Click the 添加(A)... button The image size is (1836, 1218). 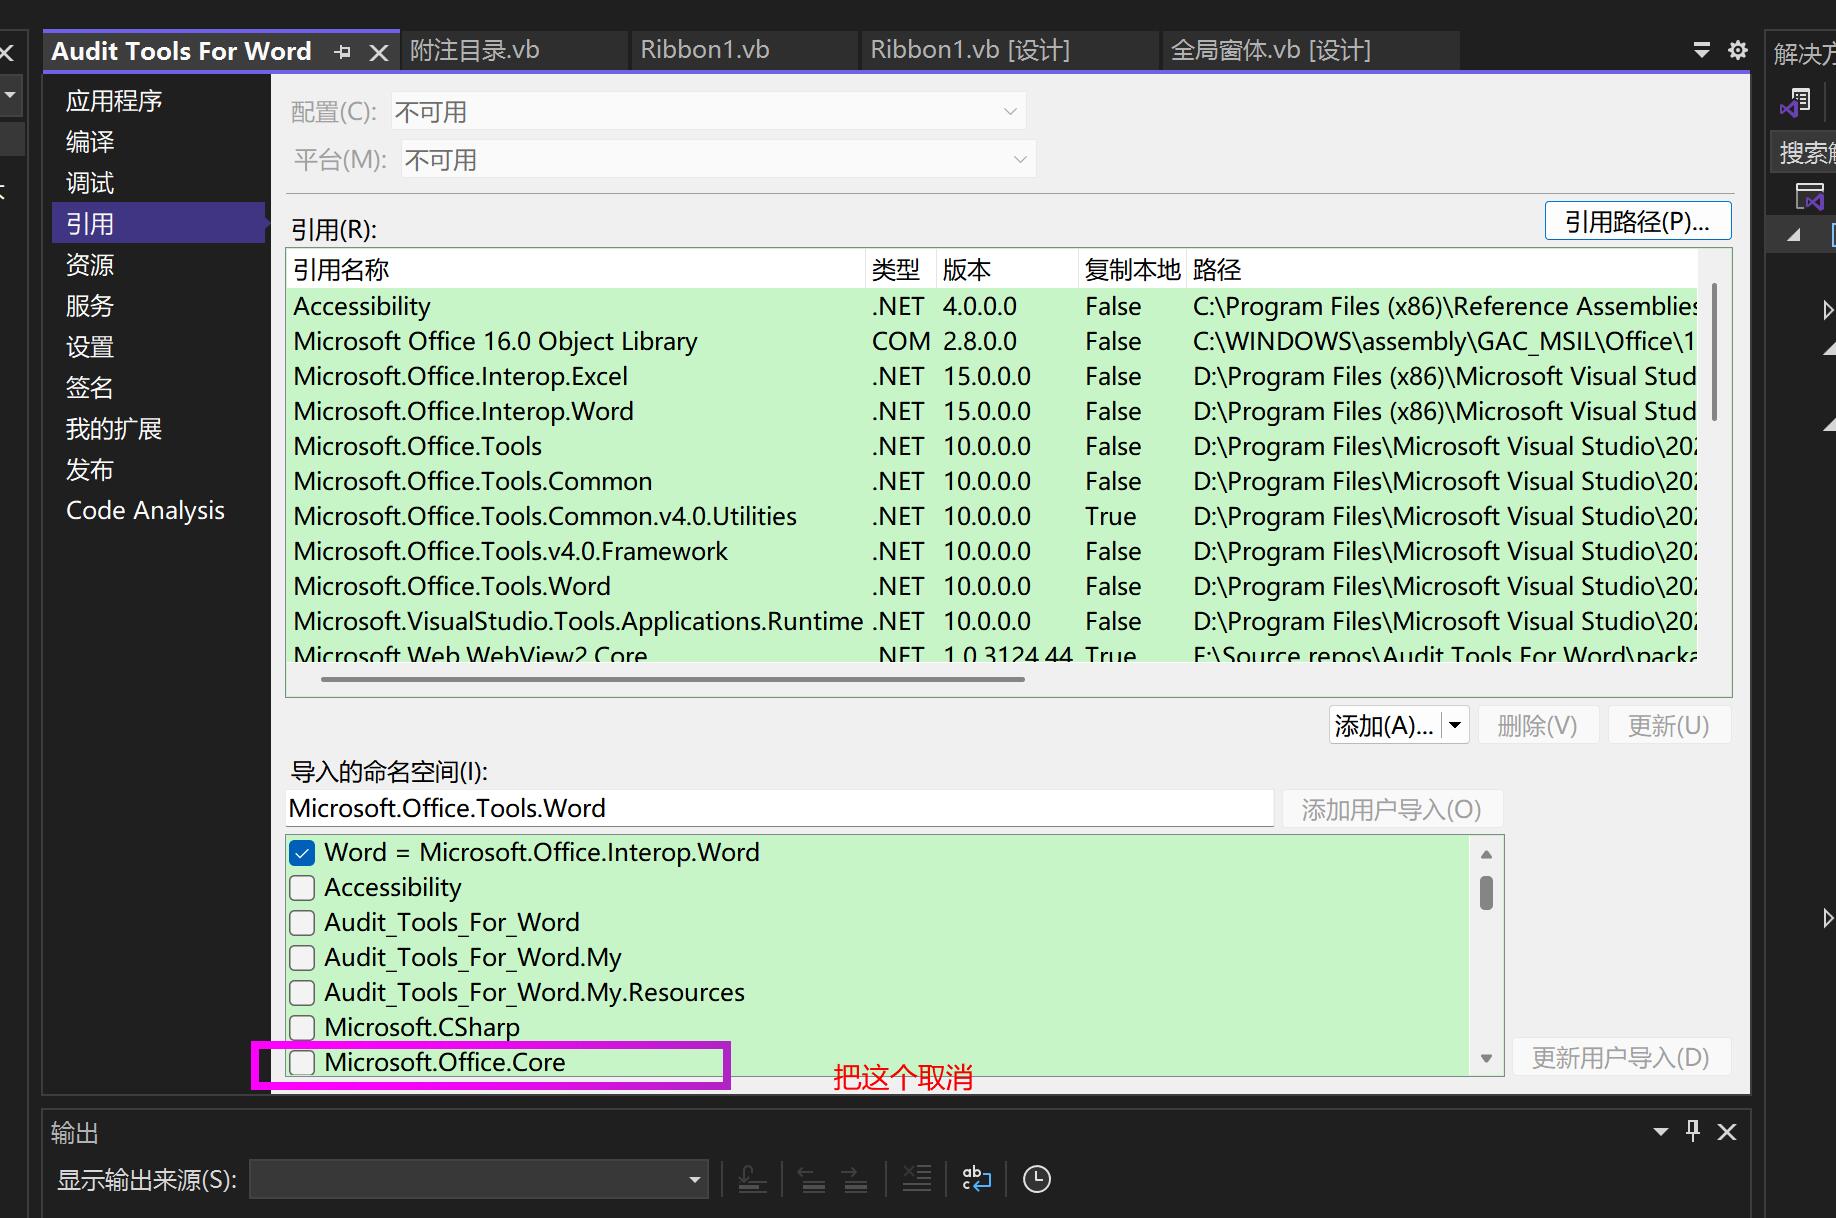(1385, 725)
